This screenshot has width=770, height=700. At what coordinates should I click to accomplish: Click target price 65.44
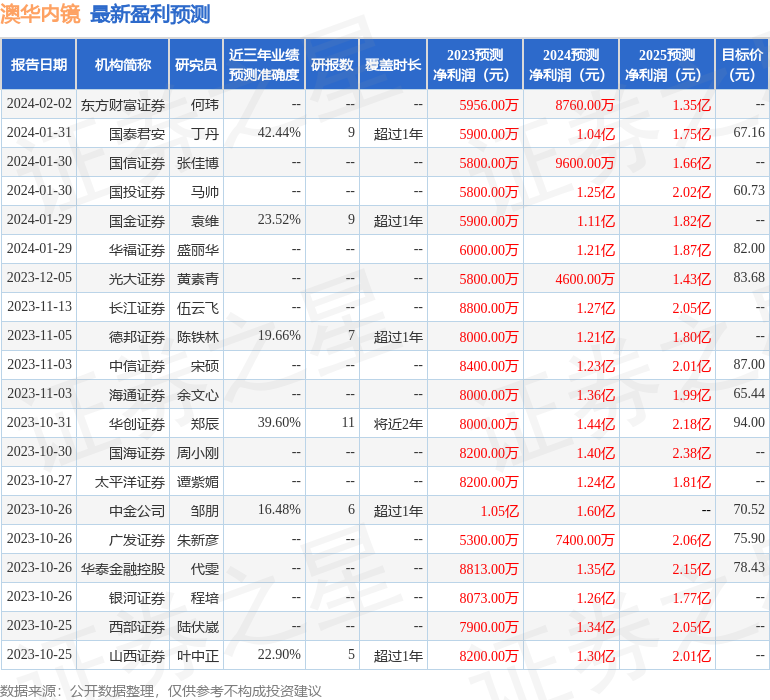749,393
